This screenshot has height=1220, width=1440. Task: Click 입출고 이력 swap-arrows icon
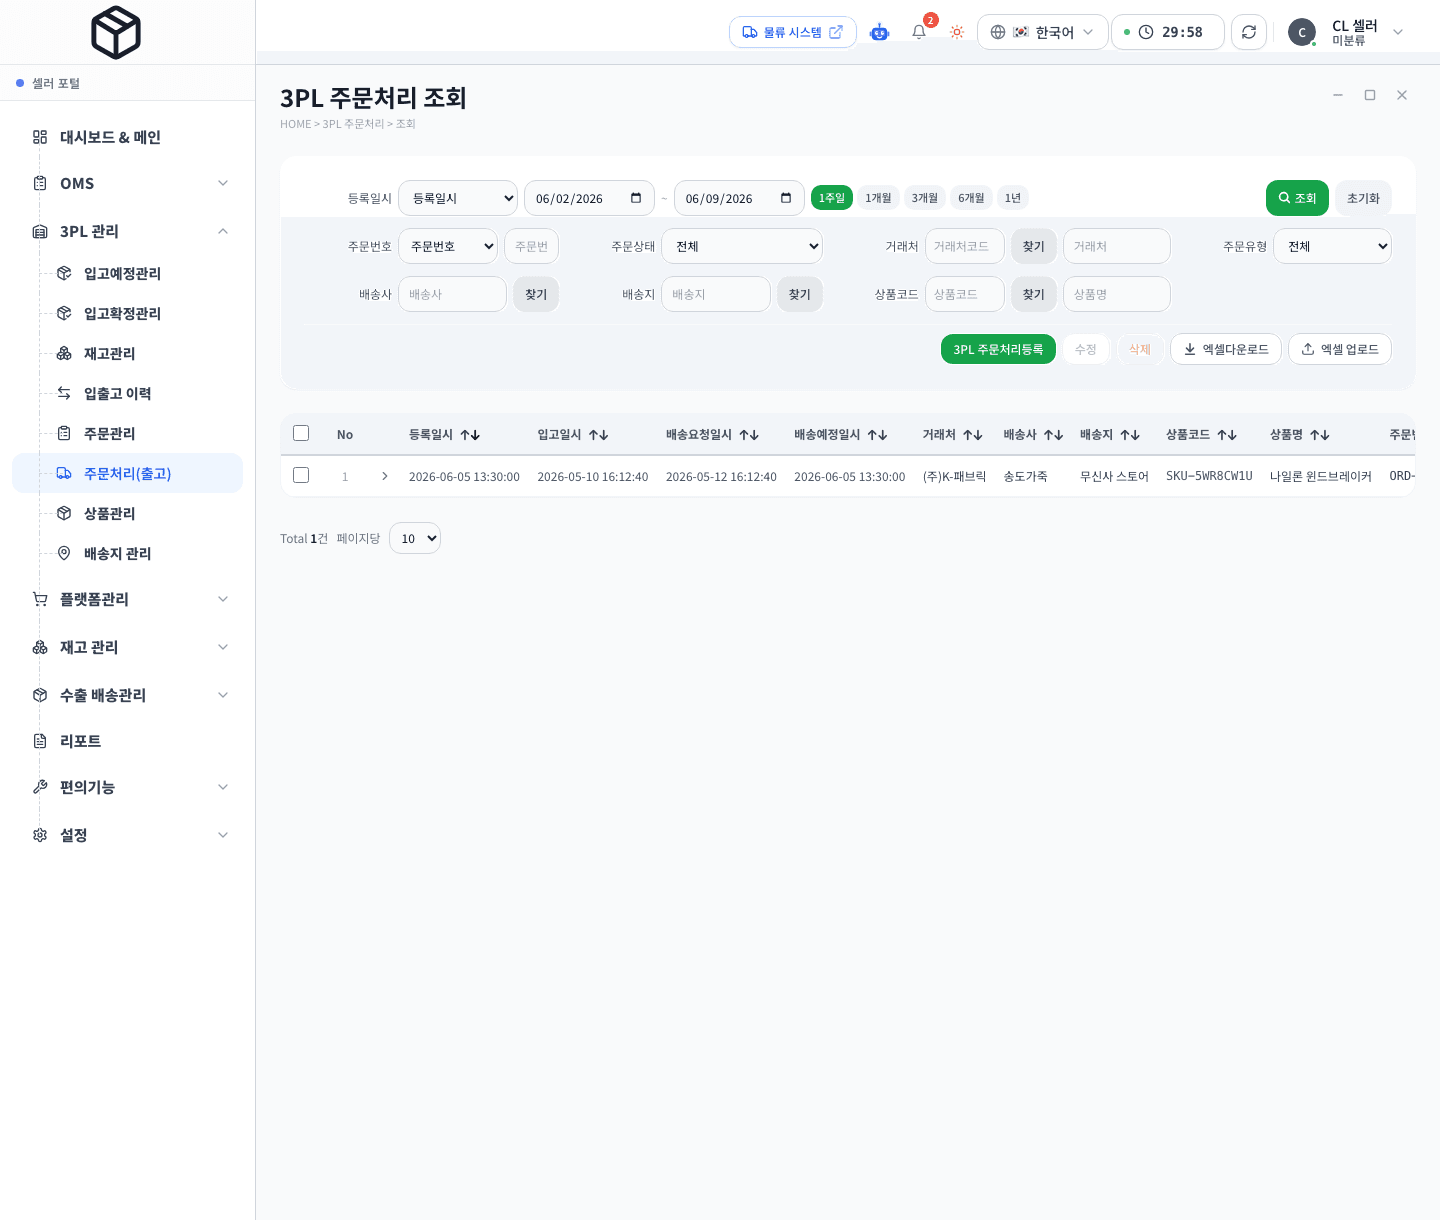click(64, 393)
